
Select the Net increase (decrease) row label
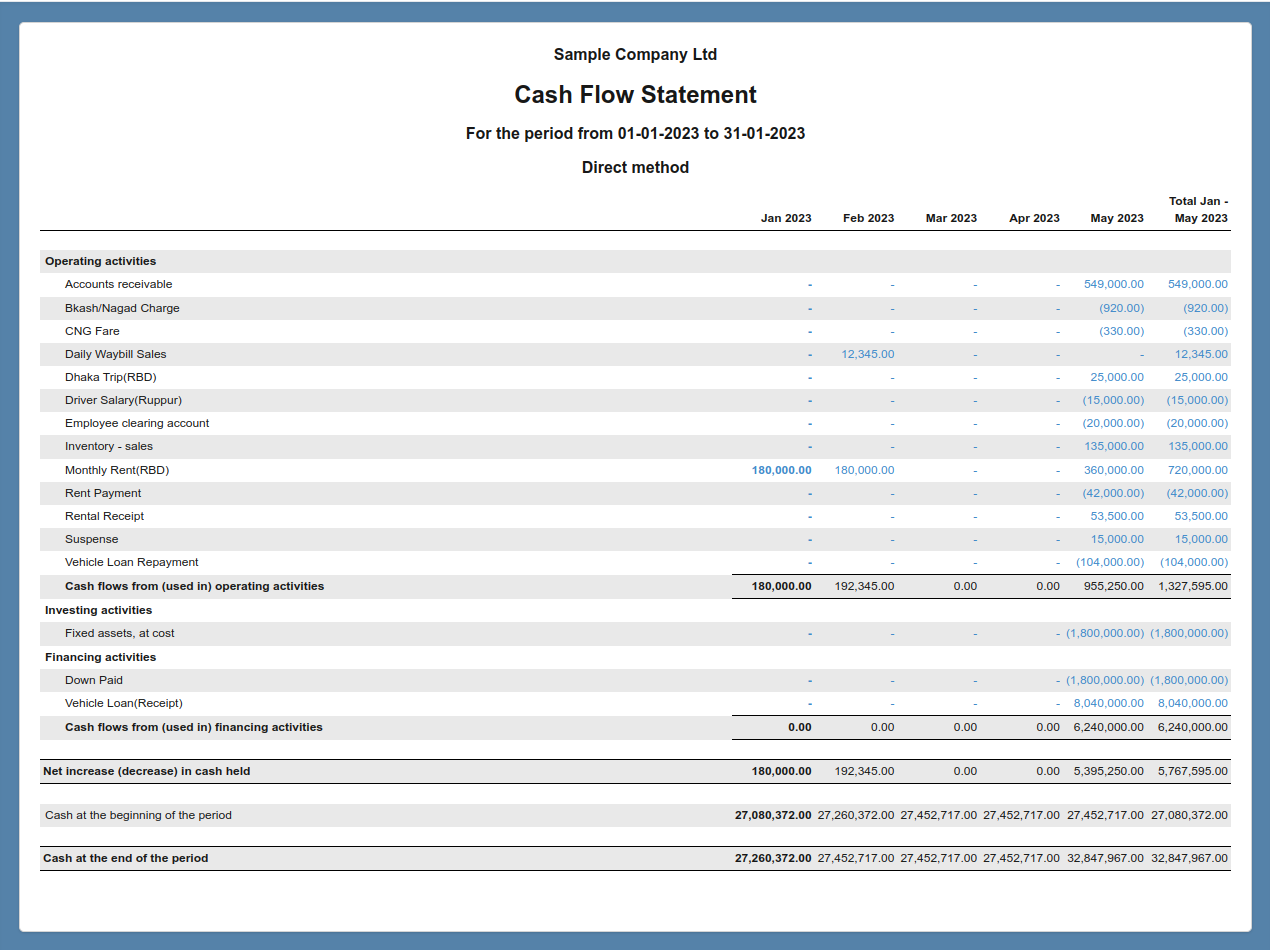coord(140,771)
